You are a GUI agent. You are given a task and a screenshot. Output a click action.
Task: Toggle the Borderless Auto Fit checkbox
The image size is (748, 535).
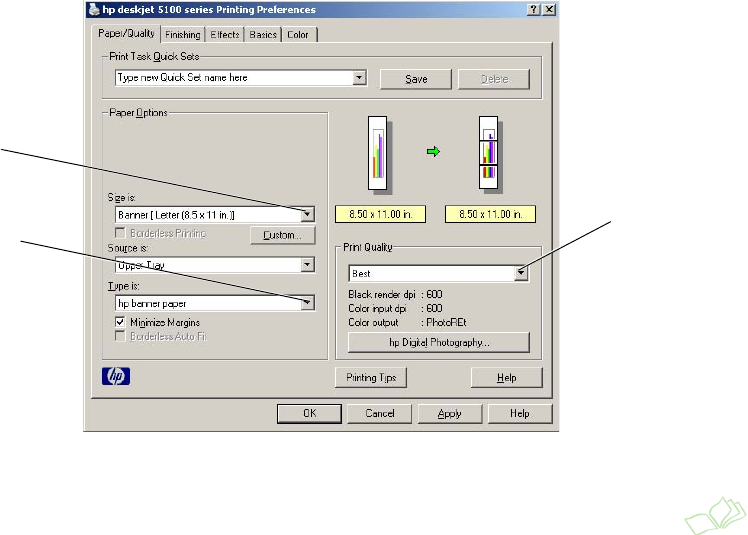point(120,336)
